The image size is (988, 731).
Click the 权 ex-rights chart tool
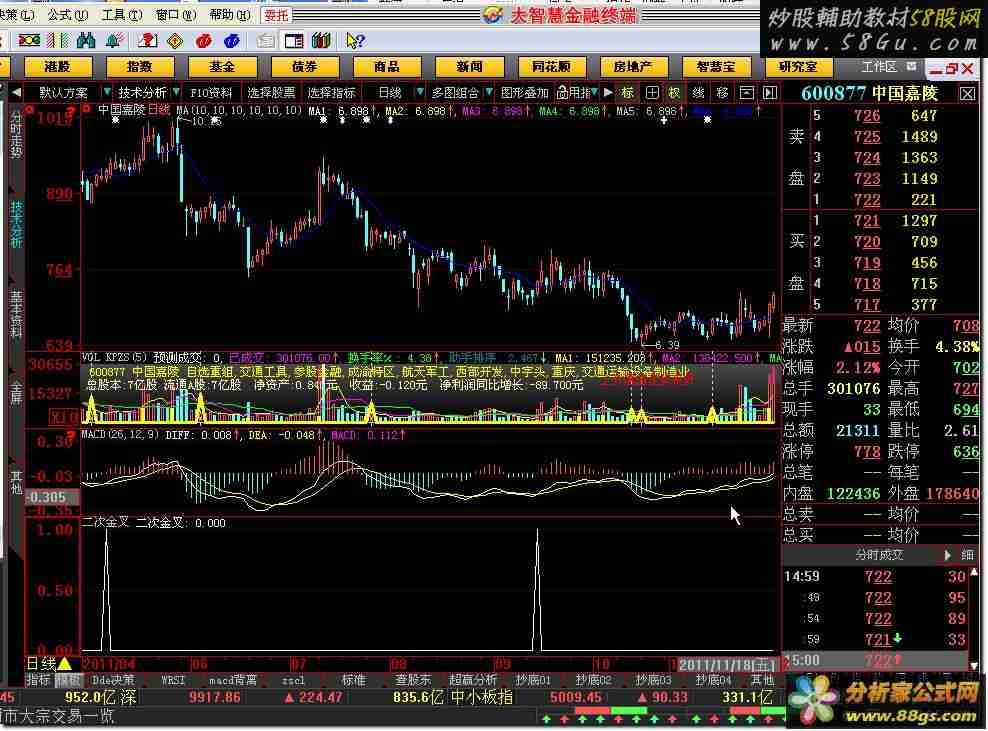pyautogui.click(x=675, y=93)
